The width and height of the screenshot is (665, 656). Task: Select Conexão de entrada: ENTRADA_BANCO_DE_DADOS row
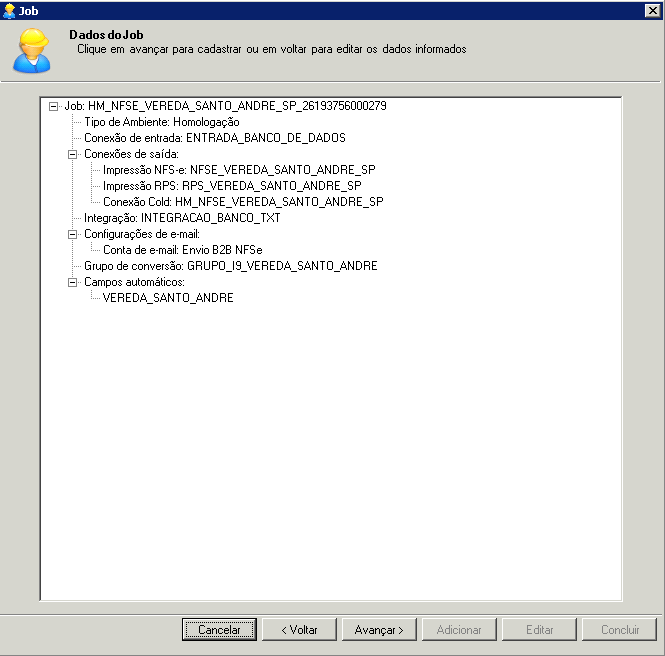[x=215, y=138]
